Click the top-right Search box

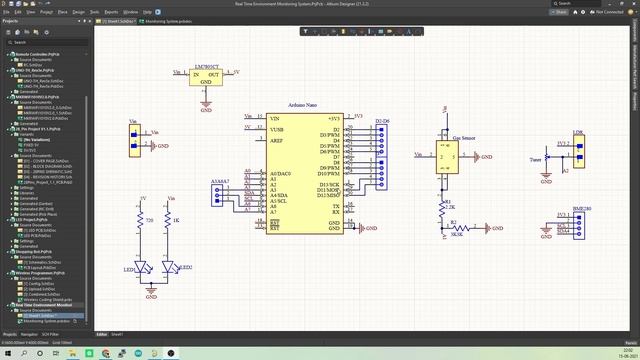tap(576, 3)
